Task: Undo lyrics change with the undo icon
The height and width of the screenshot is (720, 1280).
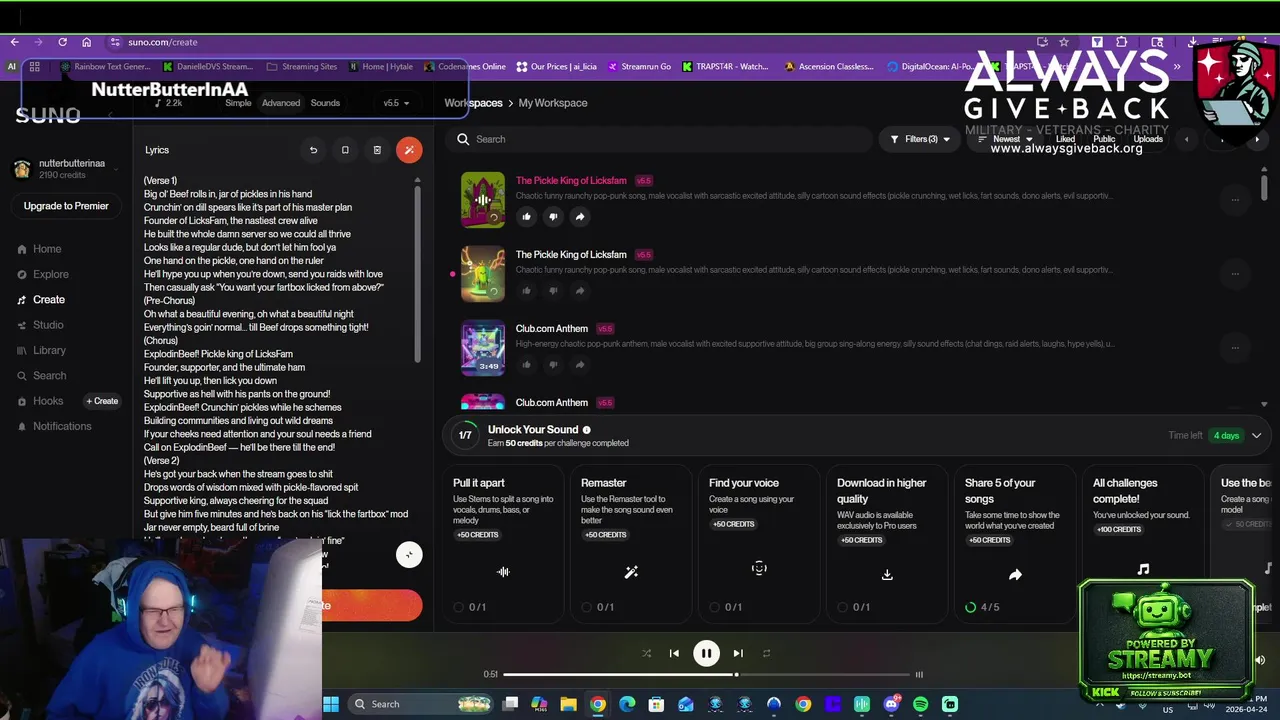Action: tap(313, 150)
